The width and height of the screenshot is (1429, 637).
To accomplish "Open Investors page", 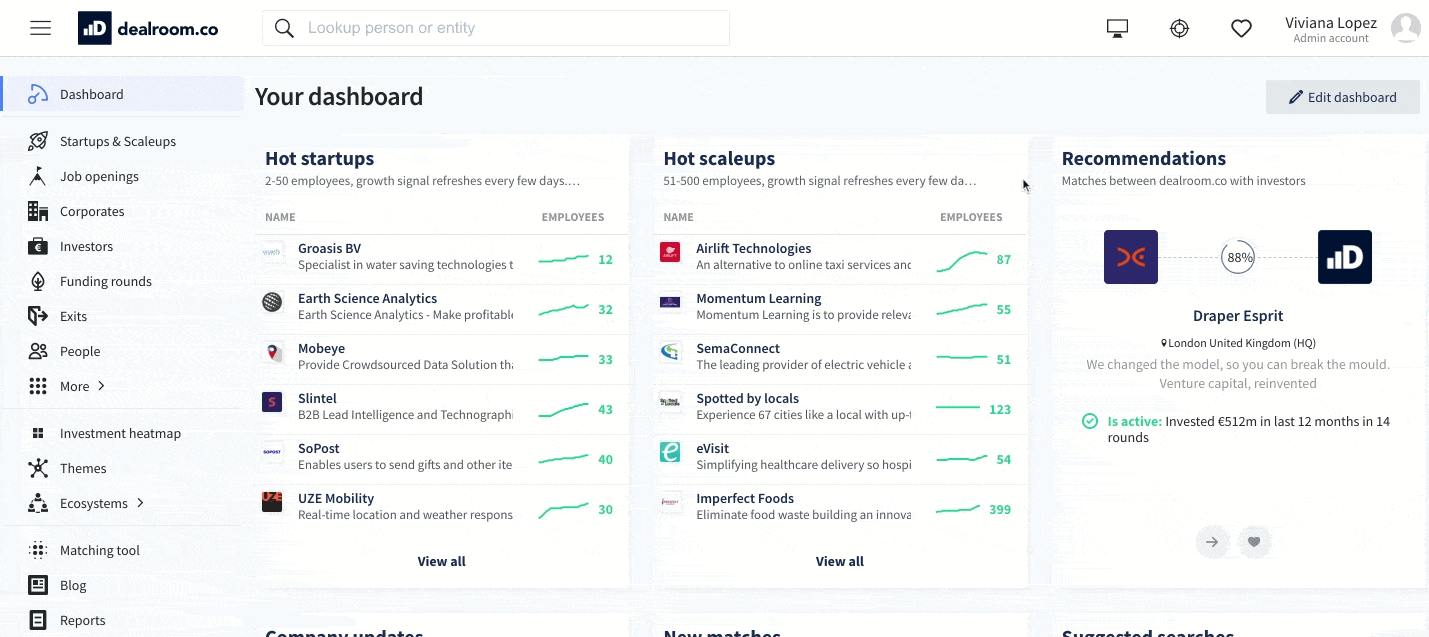I will 86,246.
